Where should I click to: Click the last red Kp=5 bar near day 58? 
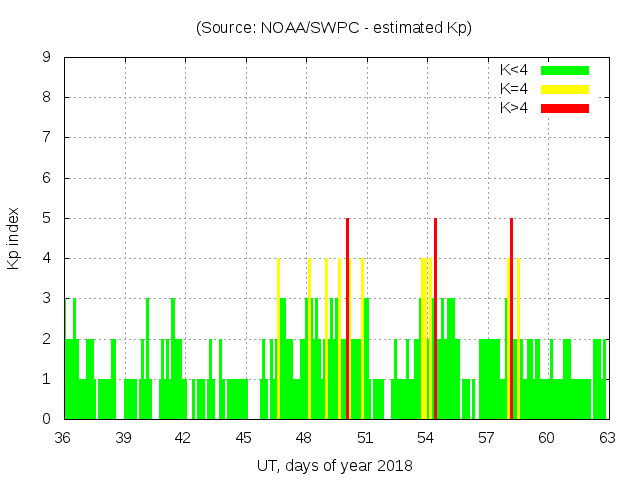click(511, 320)
